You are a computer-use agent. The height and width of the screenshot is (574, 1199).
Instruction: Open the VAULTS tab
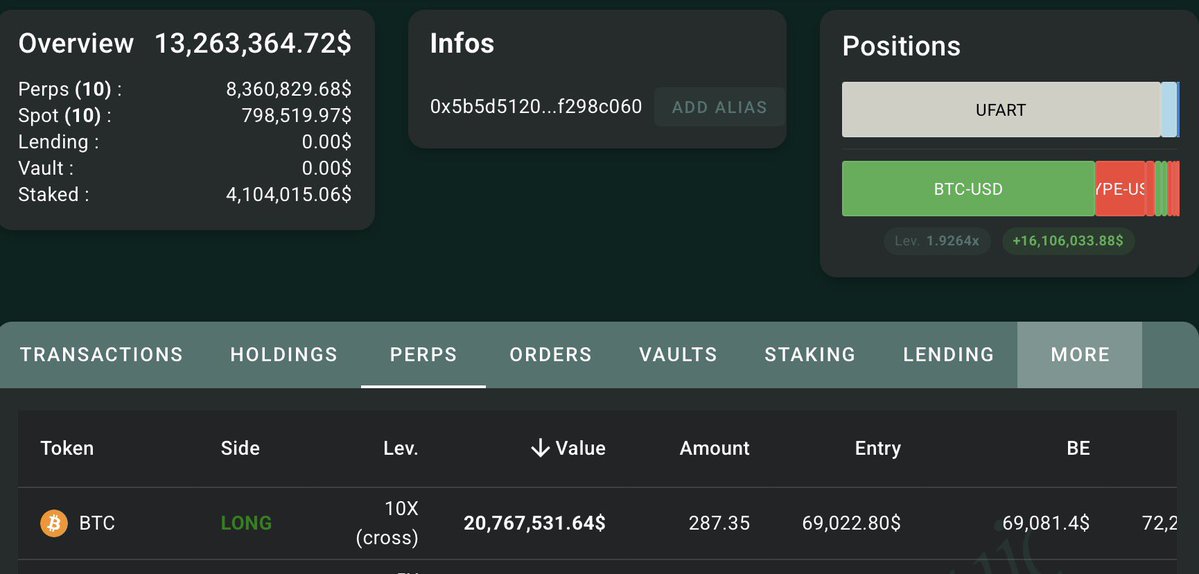(x=678, y=354)
